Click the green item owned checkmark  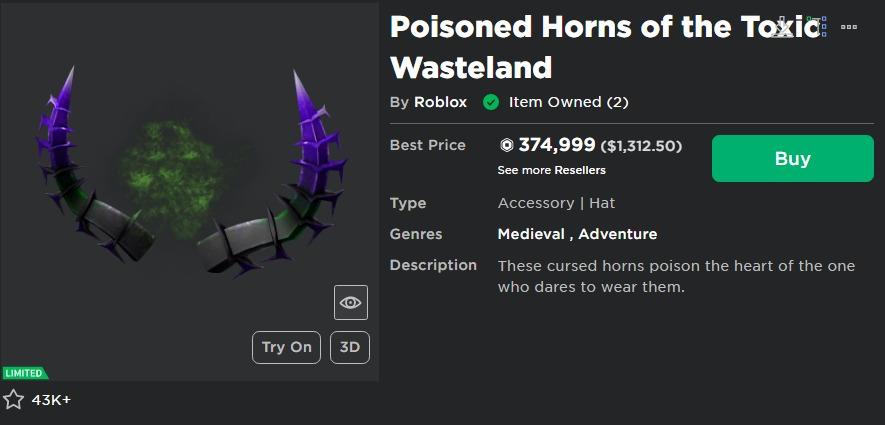pos(491,102)
